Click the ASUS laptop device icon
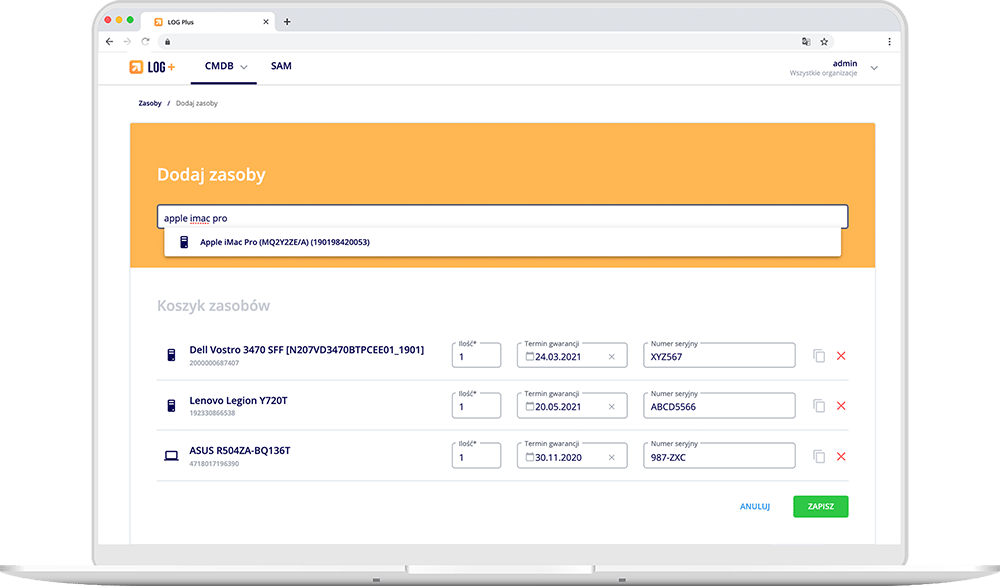1000x586 pixels. click(171, 456)
